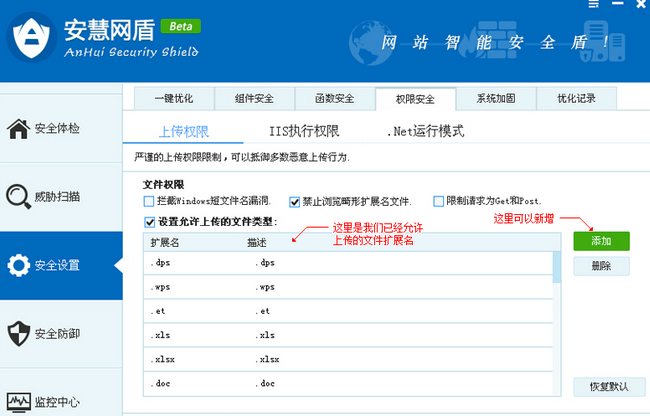Enable 拦截Windows短文件名漏洞 checkbox

pos(149,201)
